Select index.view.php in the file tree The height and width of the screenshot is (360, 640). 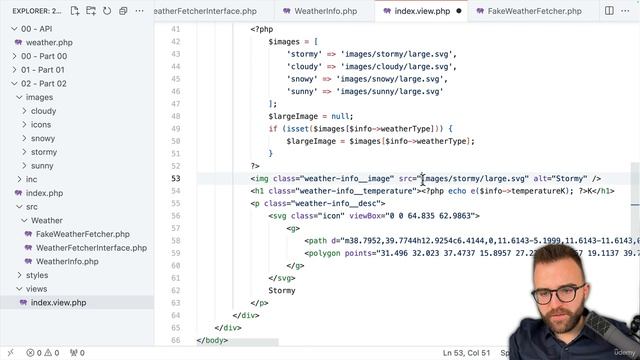coord(58,303)
